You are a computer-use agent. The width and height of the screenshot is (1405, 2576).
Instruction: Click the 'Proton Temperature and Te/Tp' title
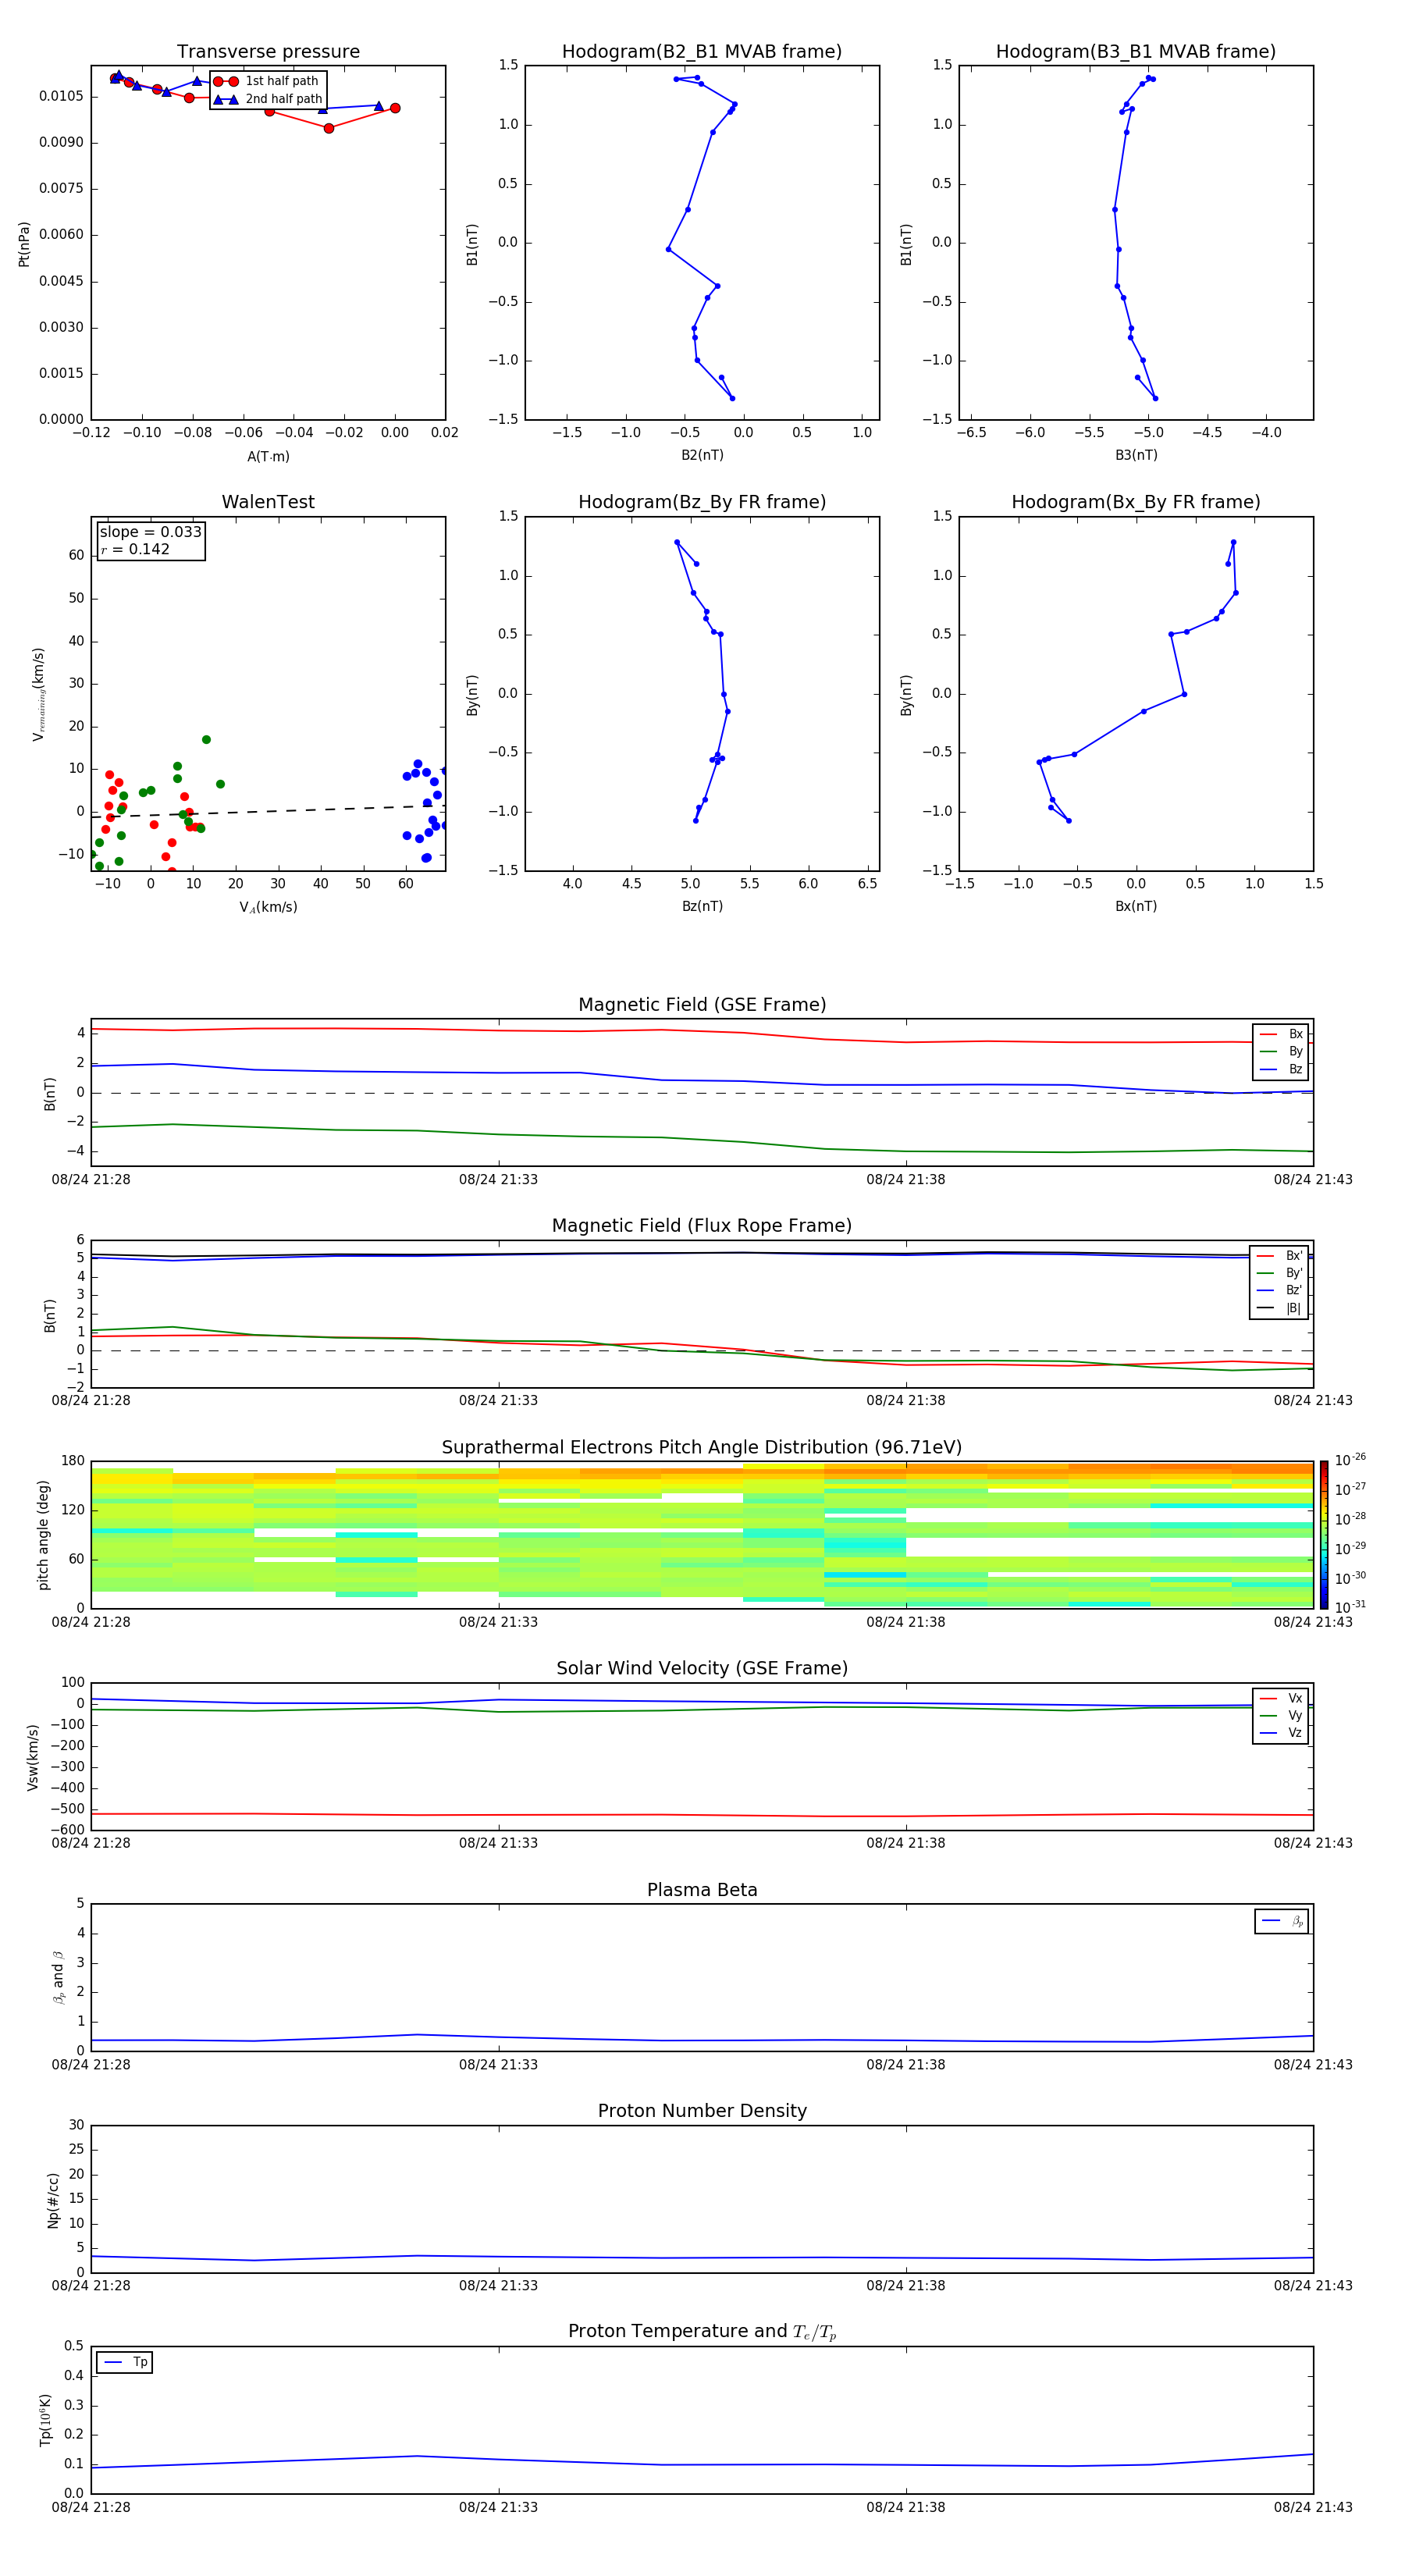(702, 2332)
